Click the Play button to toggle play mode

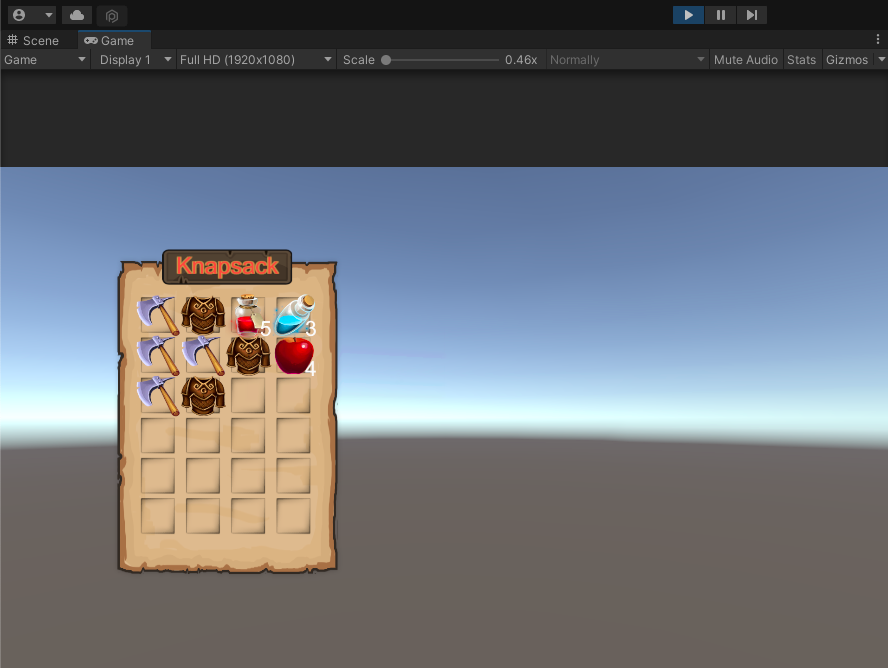pos(688,15)
